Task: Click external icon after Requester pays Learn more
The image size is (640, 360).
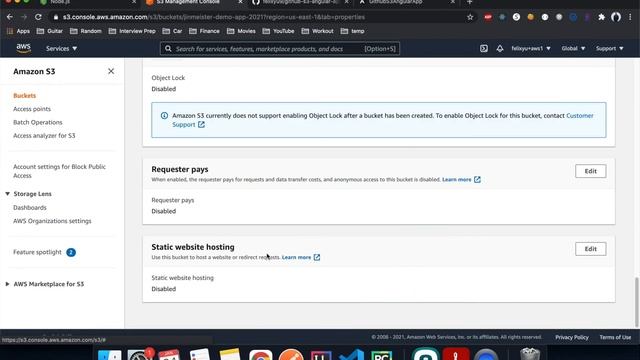Action: point(477,180)
